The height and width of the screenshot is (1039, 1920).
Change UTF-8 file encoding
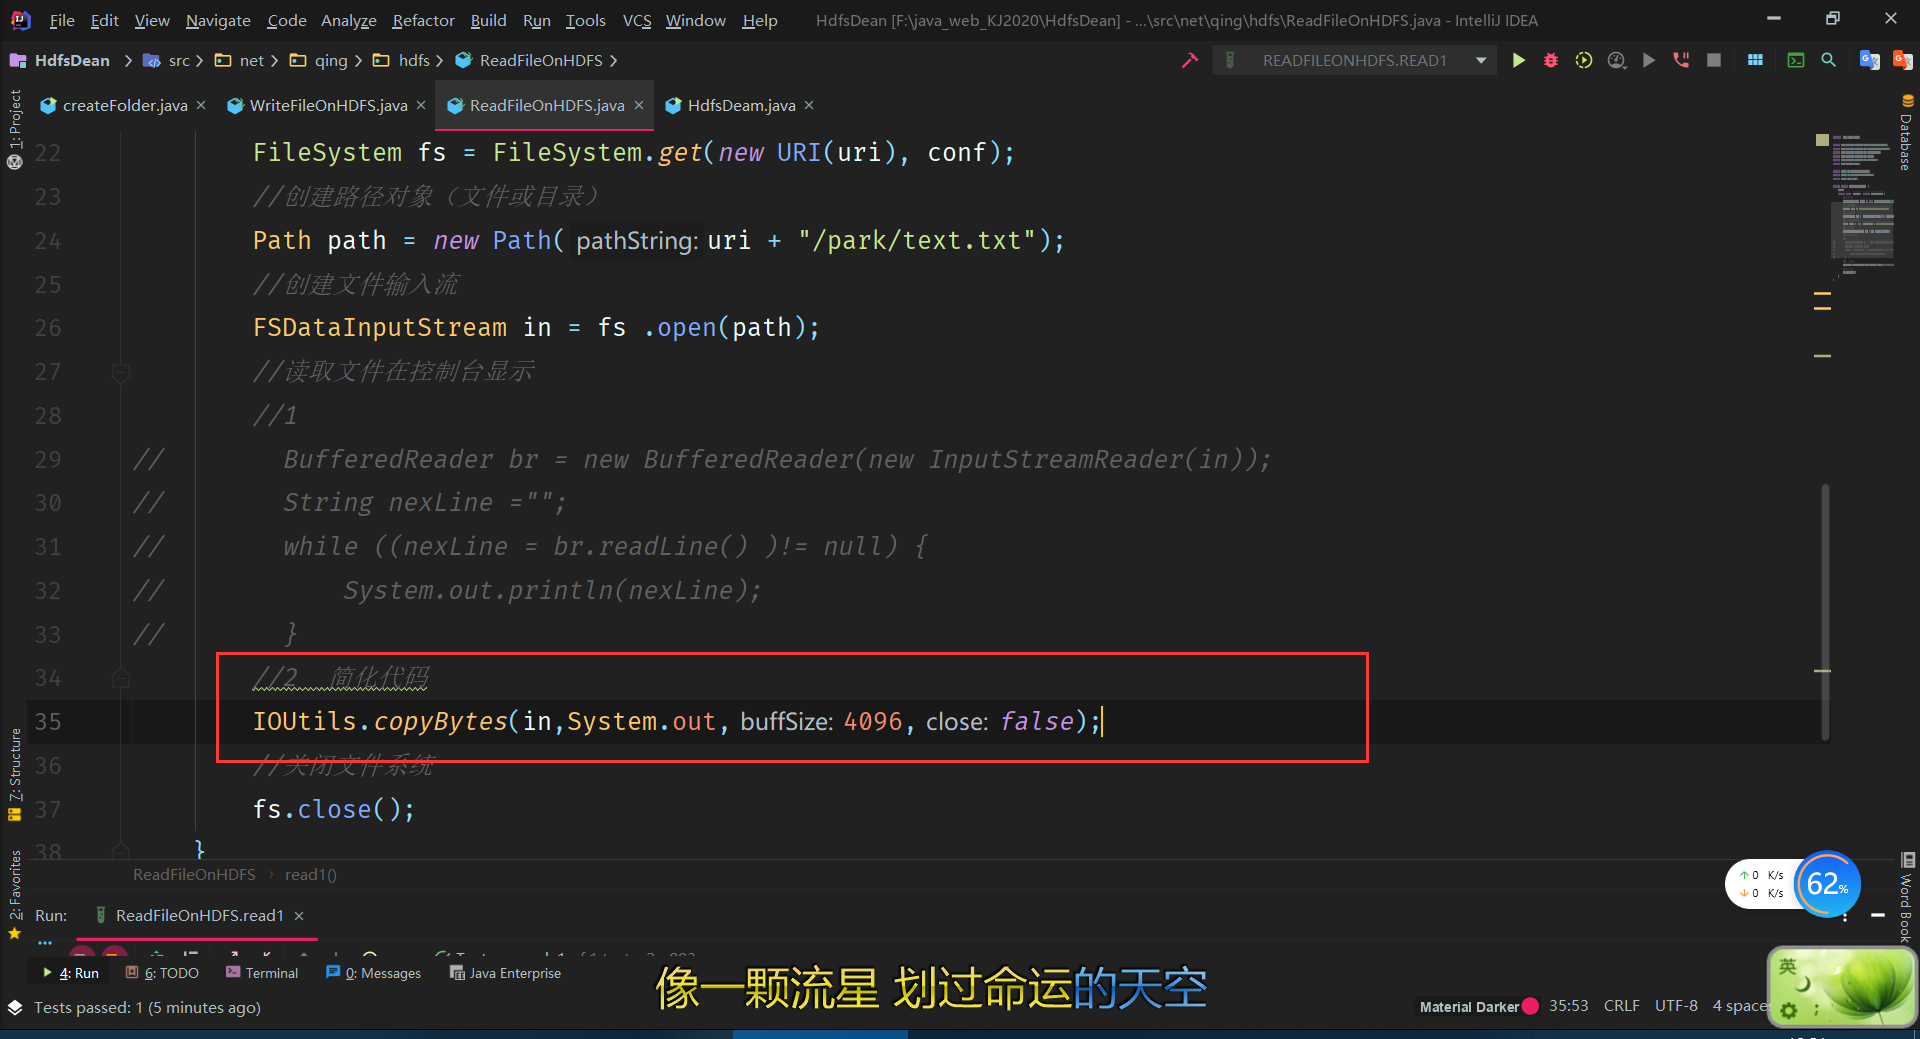1676,1006
